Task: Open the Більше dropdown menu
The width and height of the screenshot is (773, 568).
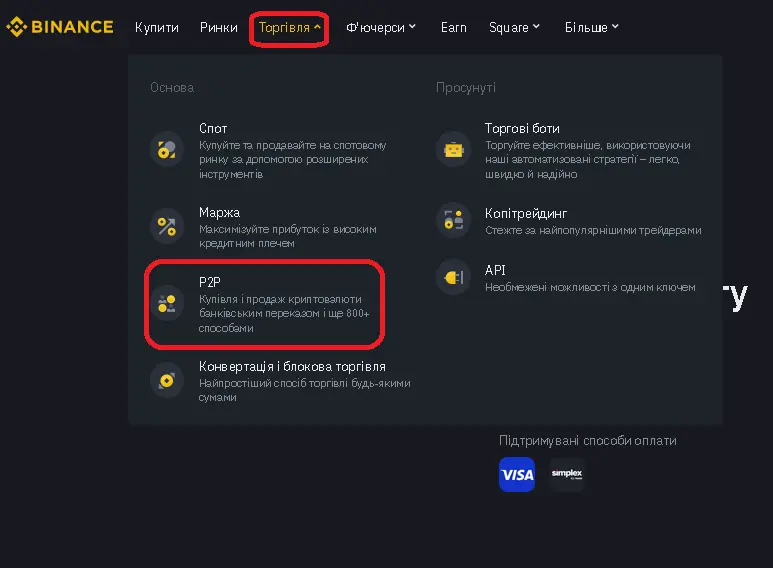Action: (x=591, y=28)
